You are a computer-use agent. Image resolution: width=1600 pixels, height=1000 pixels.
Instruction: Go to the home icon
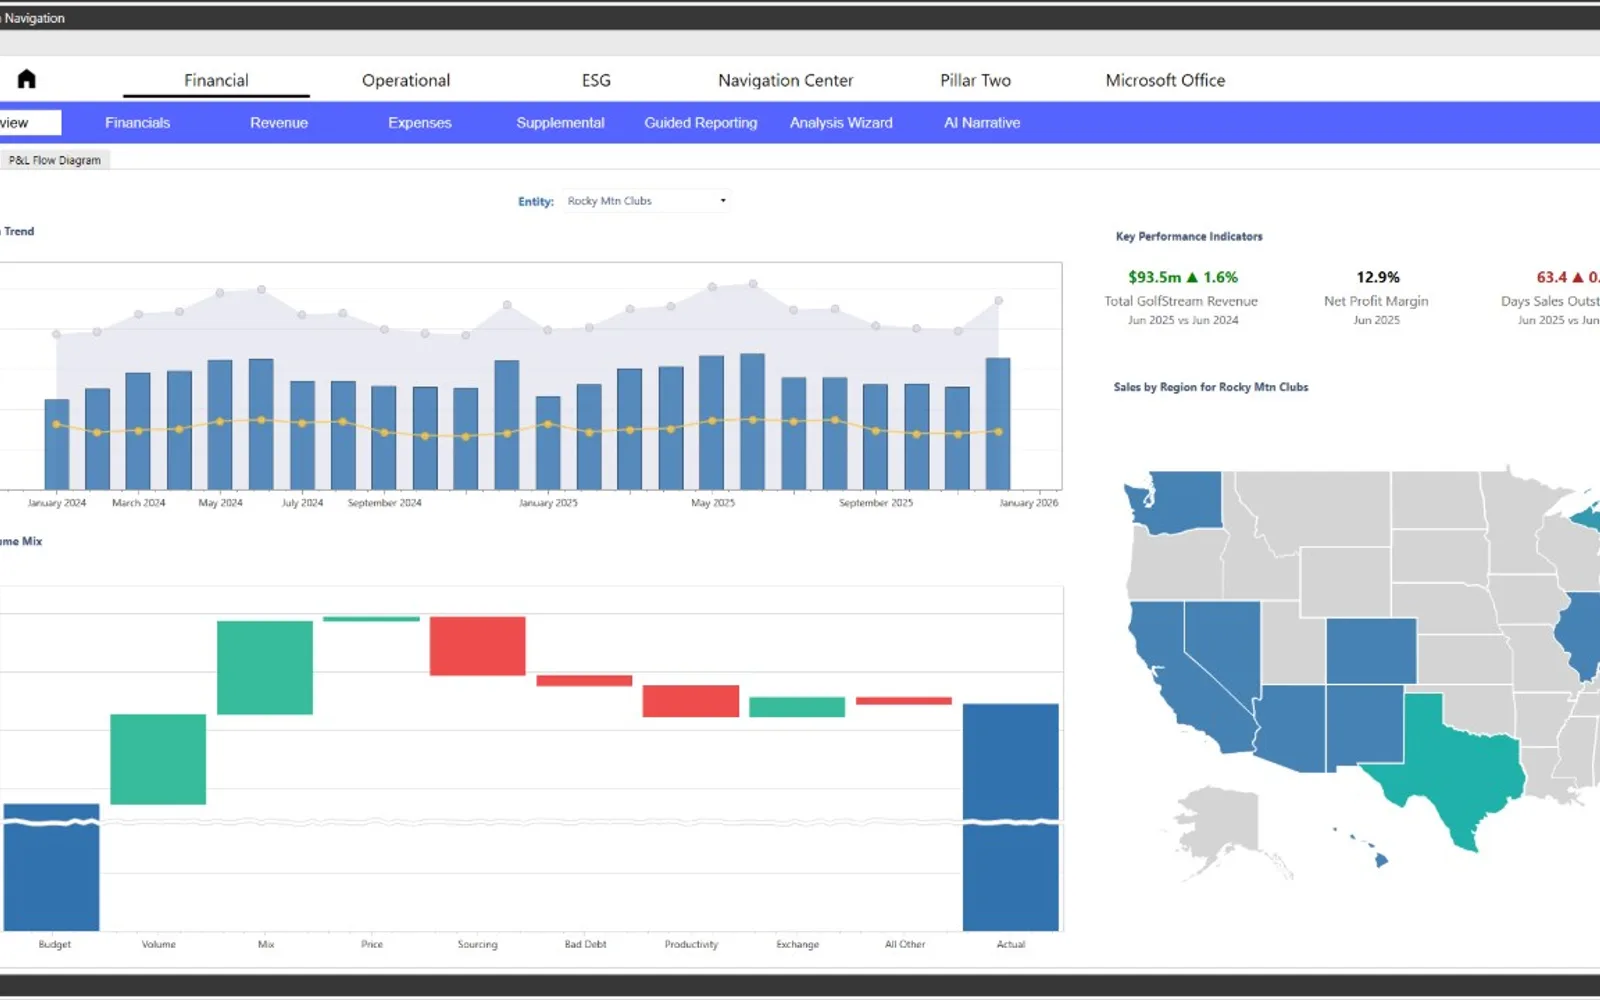click(27, 79)
